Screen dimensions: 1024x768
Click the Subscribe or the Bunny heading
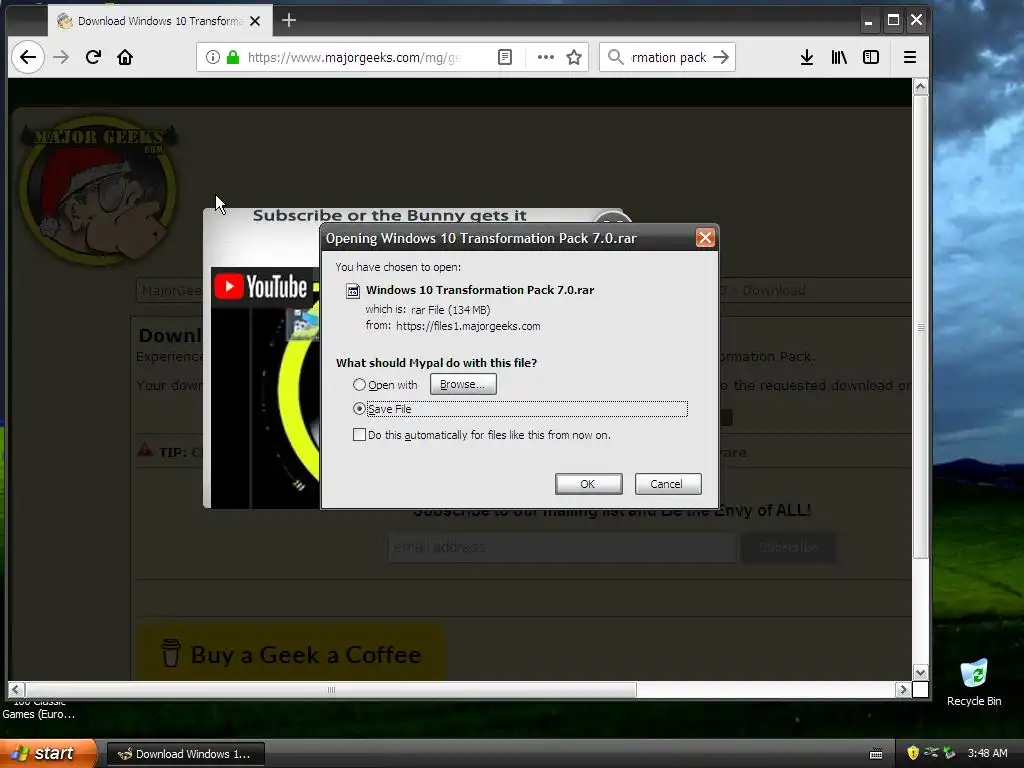click(389, 215)
